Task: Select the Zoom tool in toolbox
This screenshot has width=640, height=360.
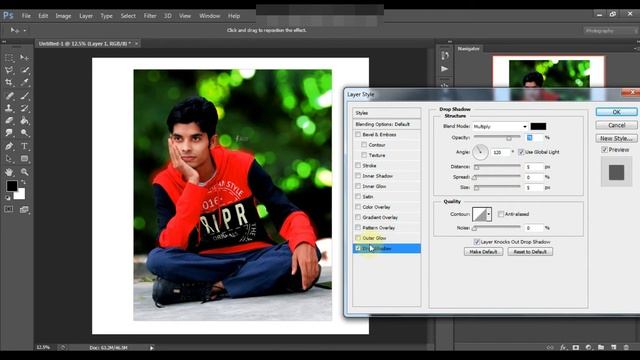Action: coord(24,172)
